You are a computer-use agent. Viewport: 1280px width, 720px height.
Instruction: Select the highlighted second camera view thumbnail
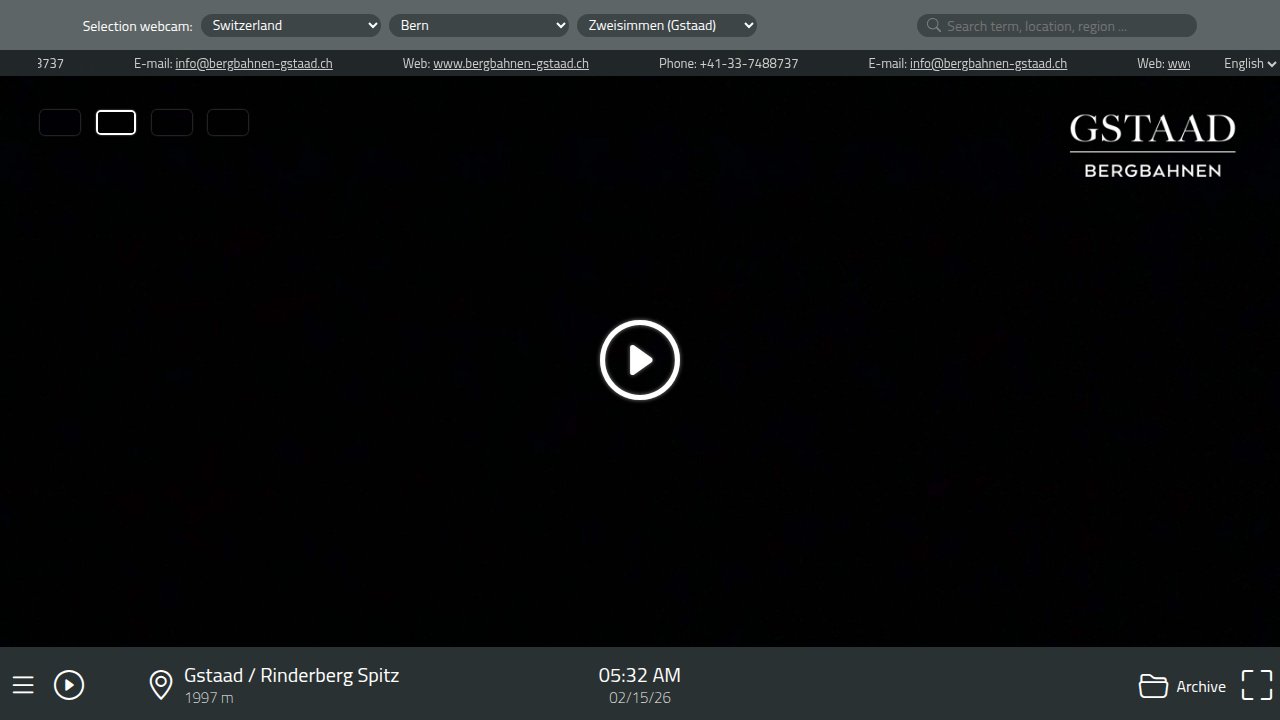click(x=116, y=123)
